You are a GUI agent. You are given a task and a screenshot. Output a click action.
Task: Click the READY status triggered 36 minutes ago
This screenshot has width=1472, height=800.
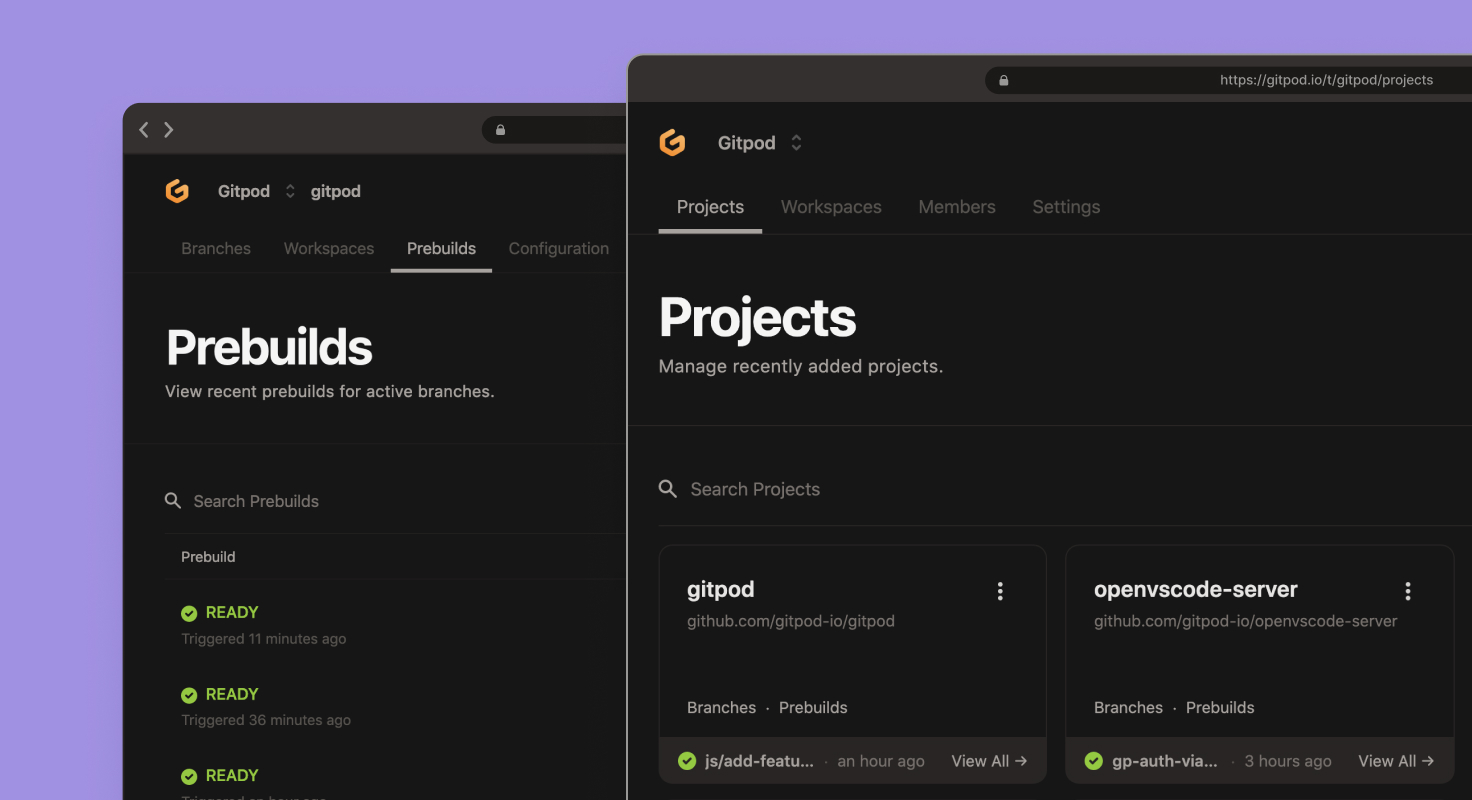(219, 694)
